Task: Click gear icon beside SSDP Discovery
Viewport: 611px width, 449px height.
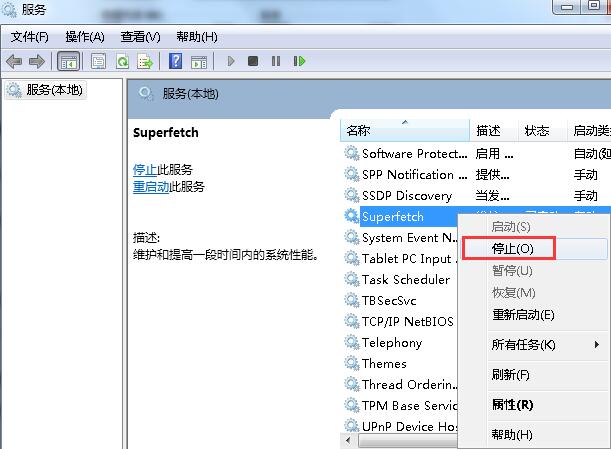Action: (x=351, y=195)
